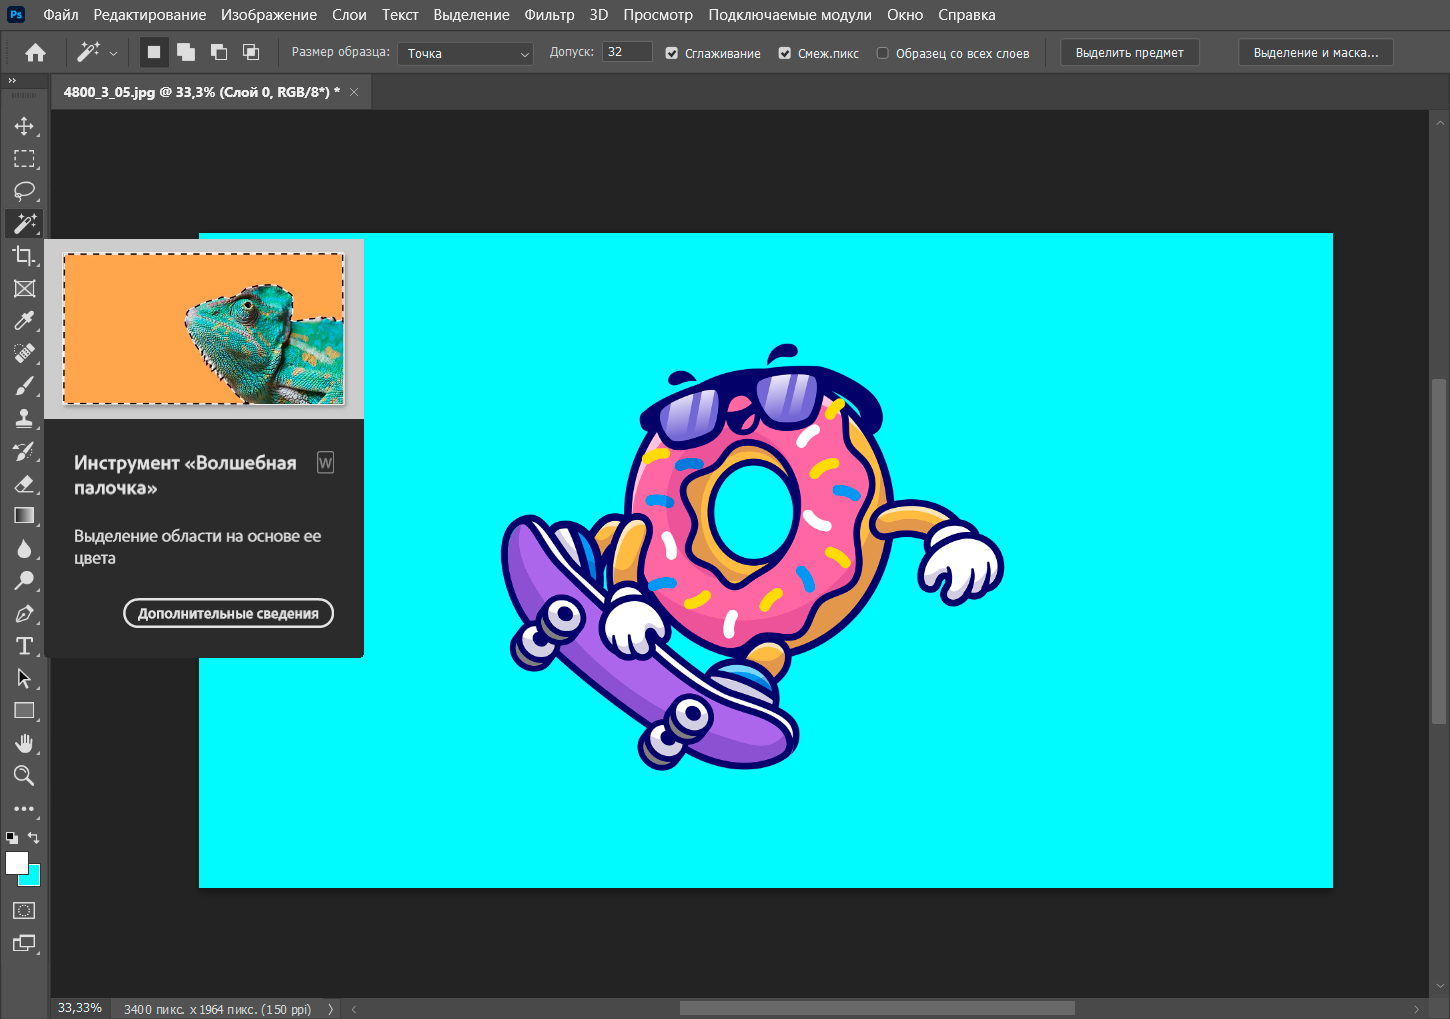
Task: Open the Edit Toolbar three-dots menu
Action: [x=24, y=809]
